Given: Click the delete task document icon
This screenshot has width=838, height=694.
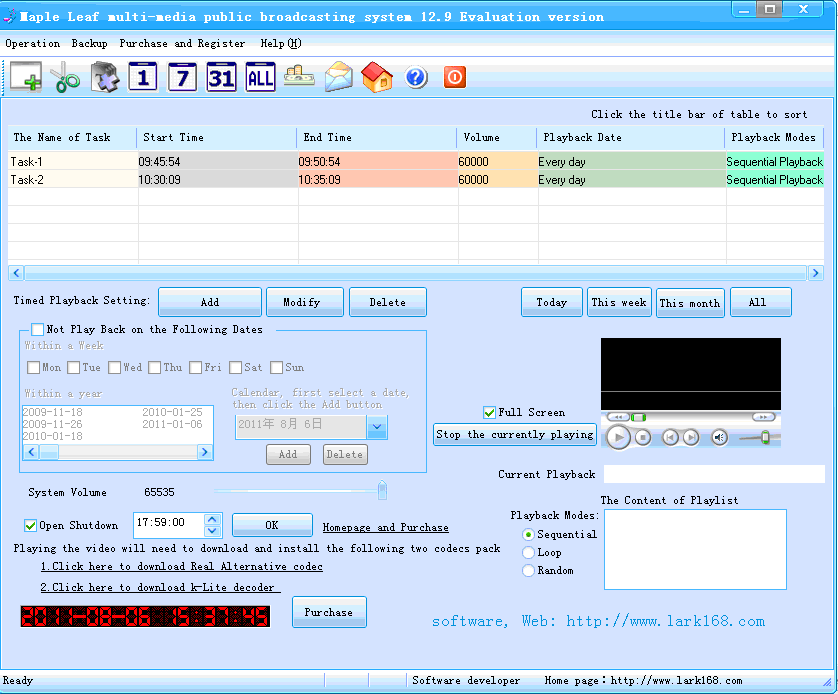Looking at the screenshot, I should pos(104,77).
